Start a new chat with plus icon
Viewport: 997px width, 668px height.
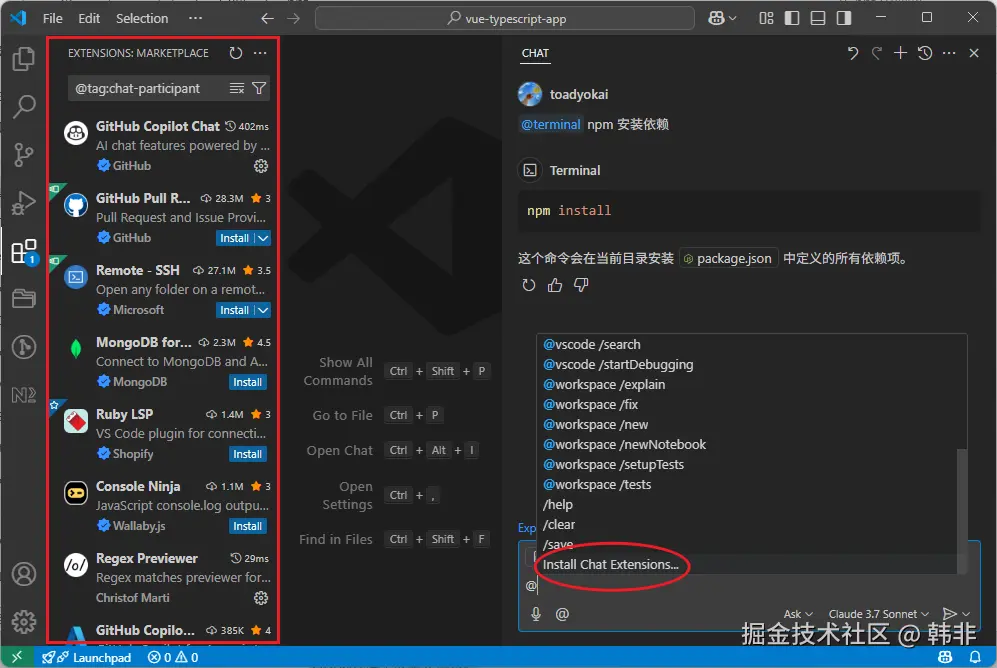coord(900,53)
